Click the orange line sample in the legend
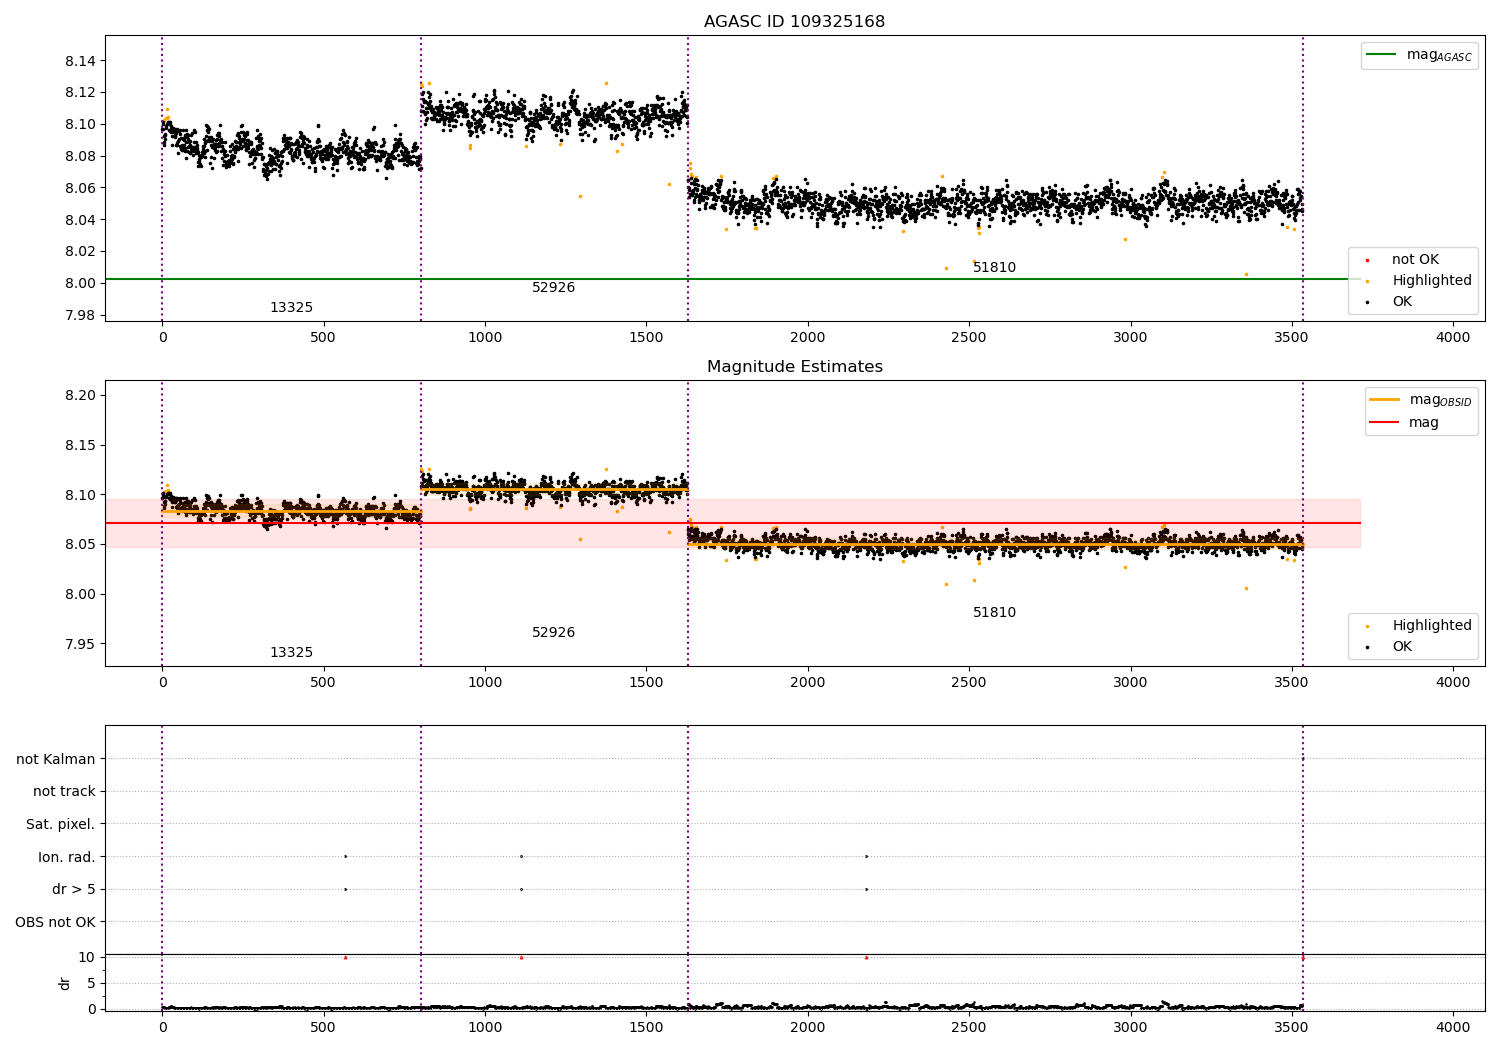The width and height of the screenshot is (1500, 1050). pos(1384,400)
